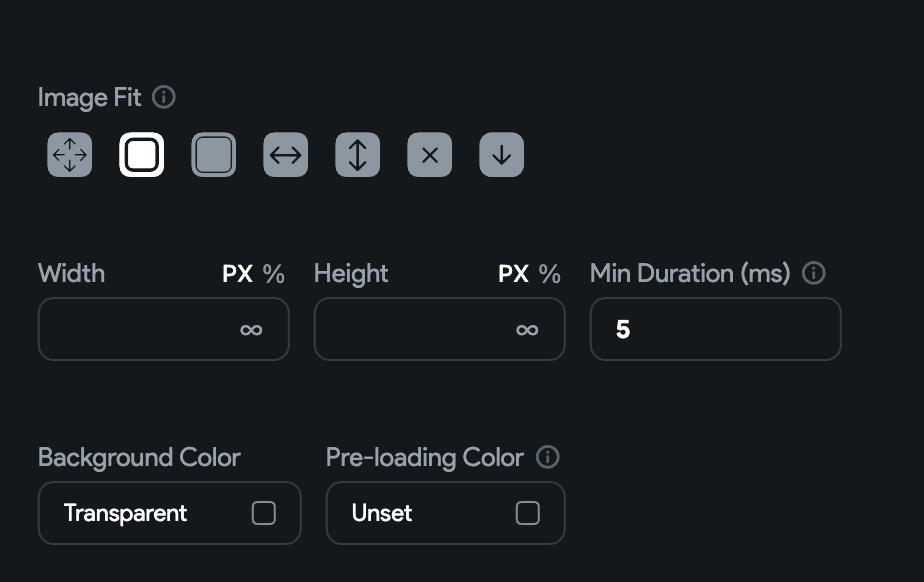The image size is (924, 582).
Task: Click the Background Color transparency swatch
Action: tap(264, 513)
